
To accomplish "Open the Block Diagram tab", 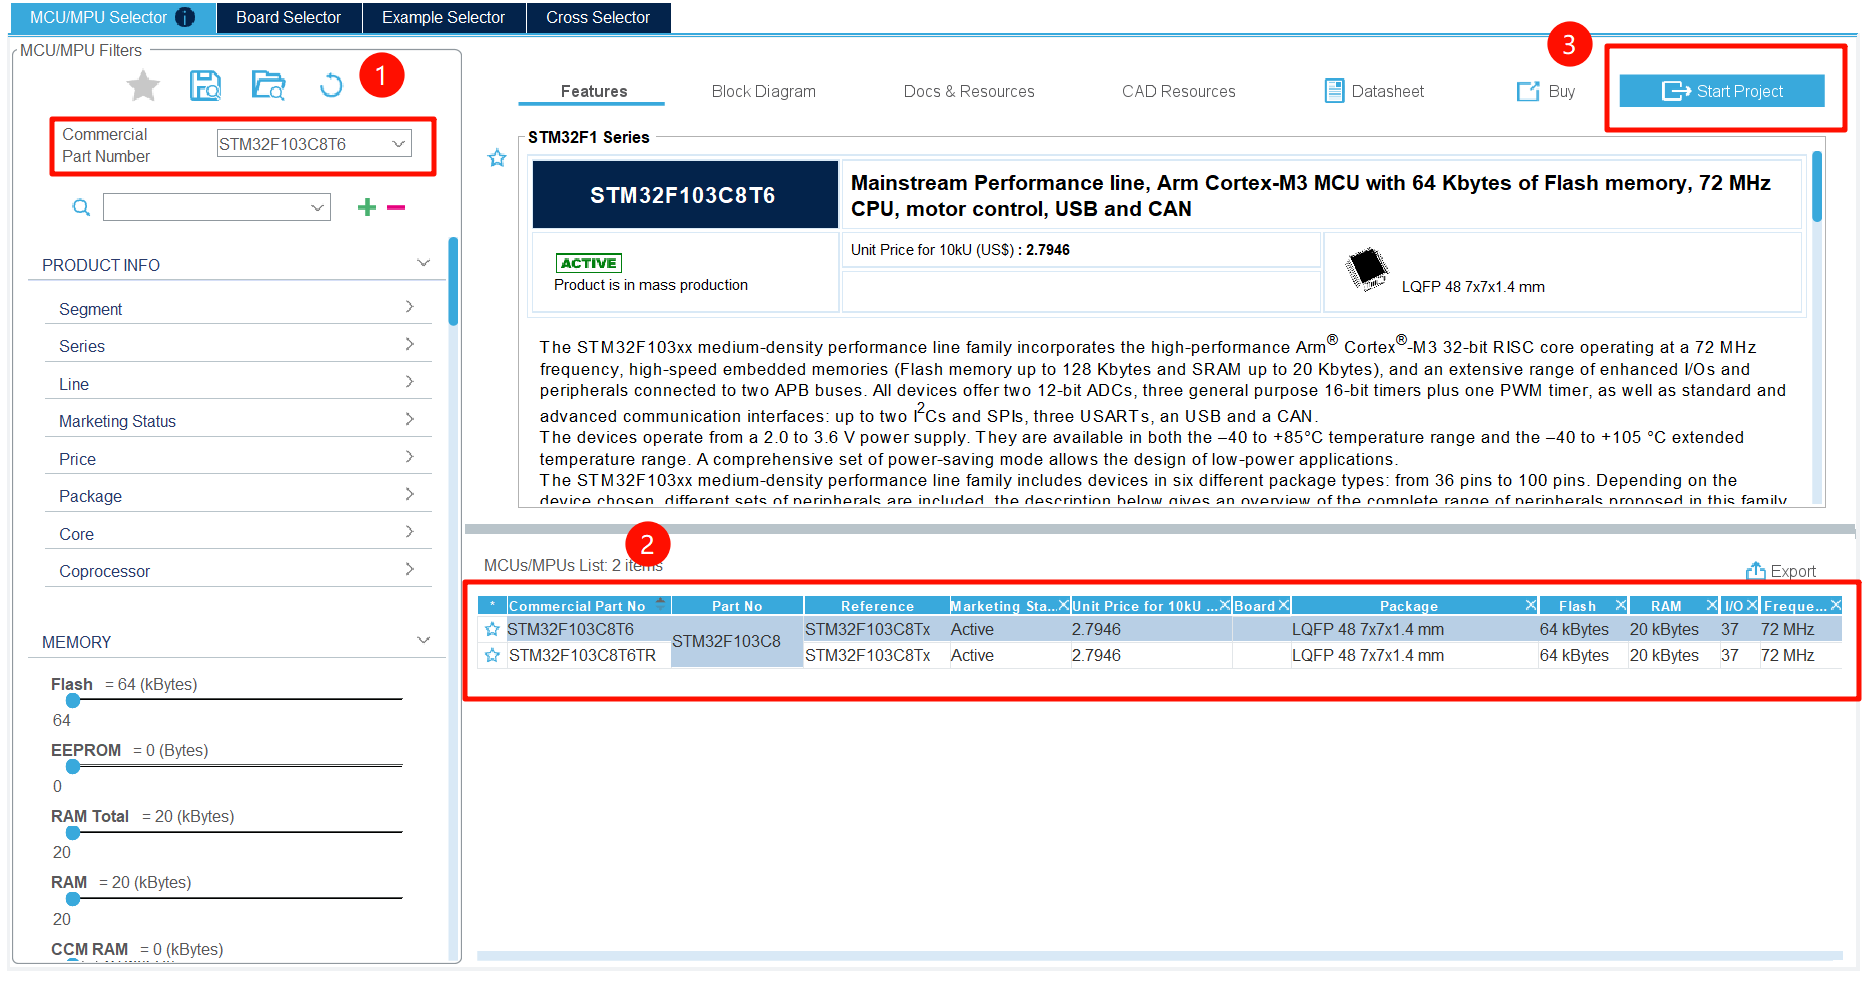I will tap(764, 91).
